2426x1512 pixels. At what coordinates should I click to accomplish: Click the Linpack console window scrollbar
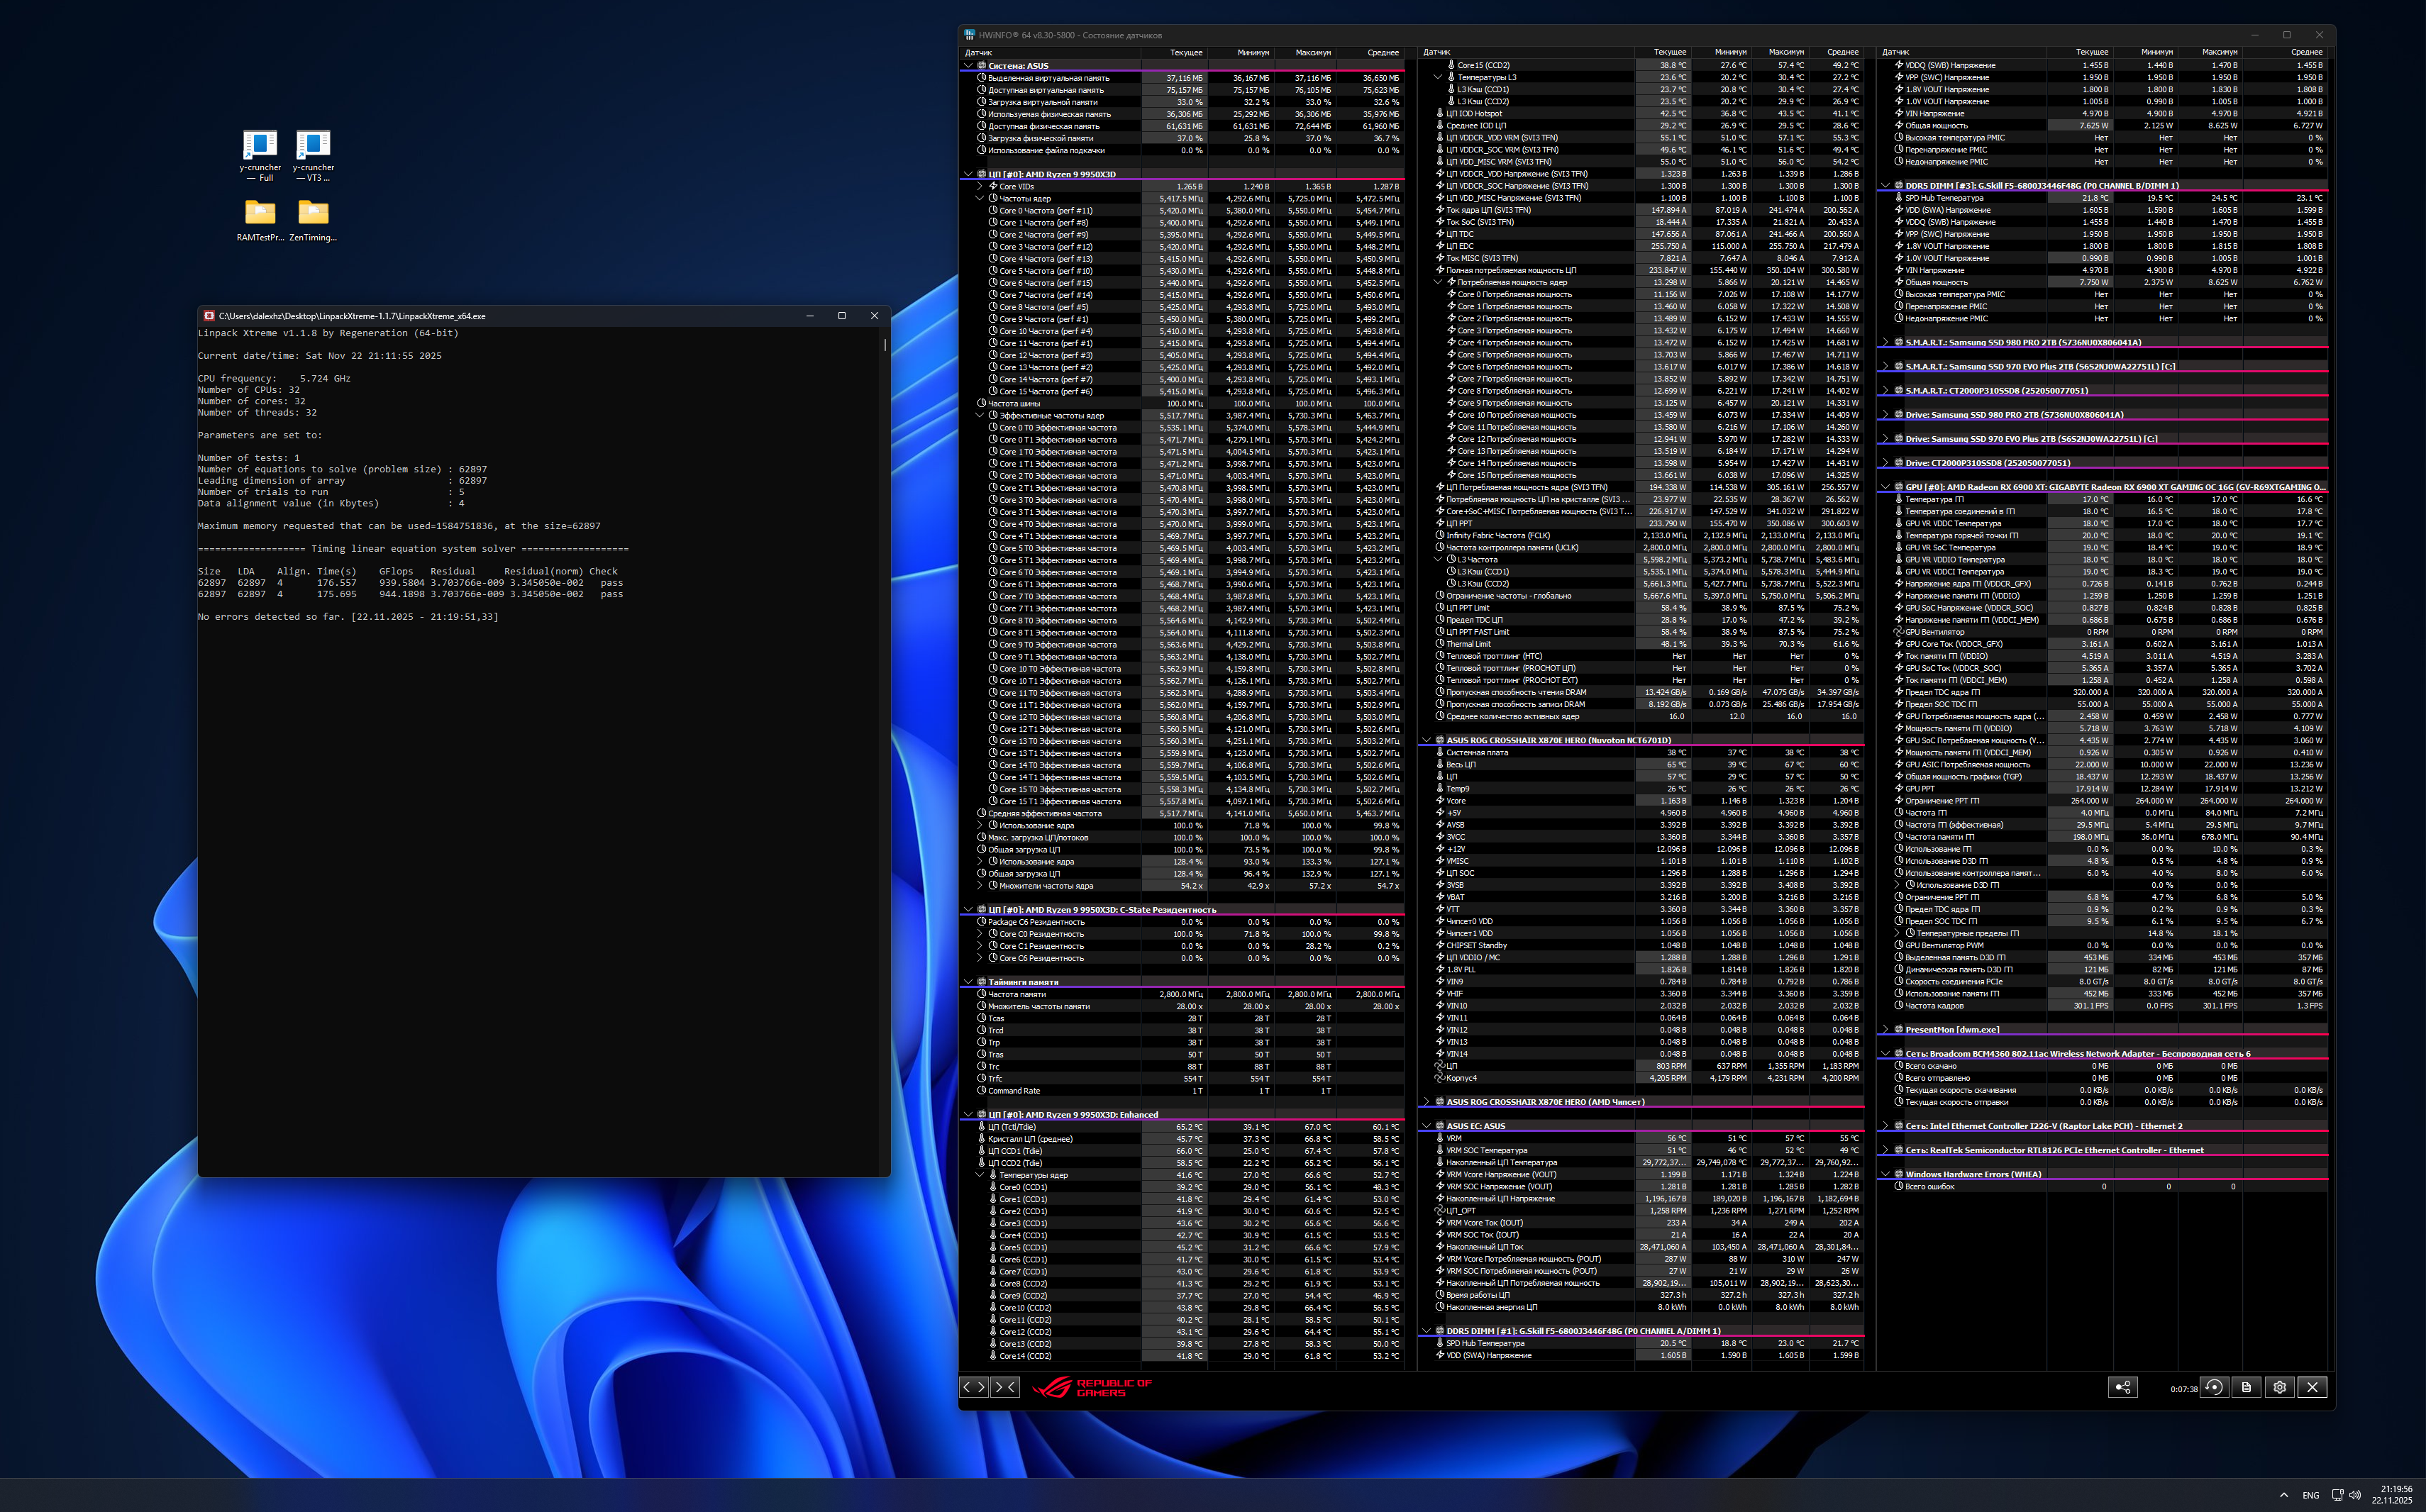pyautogui.click(x=885, y=344)
